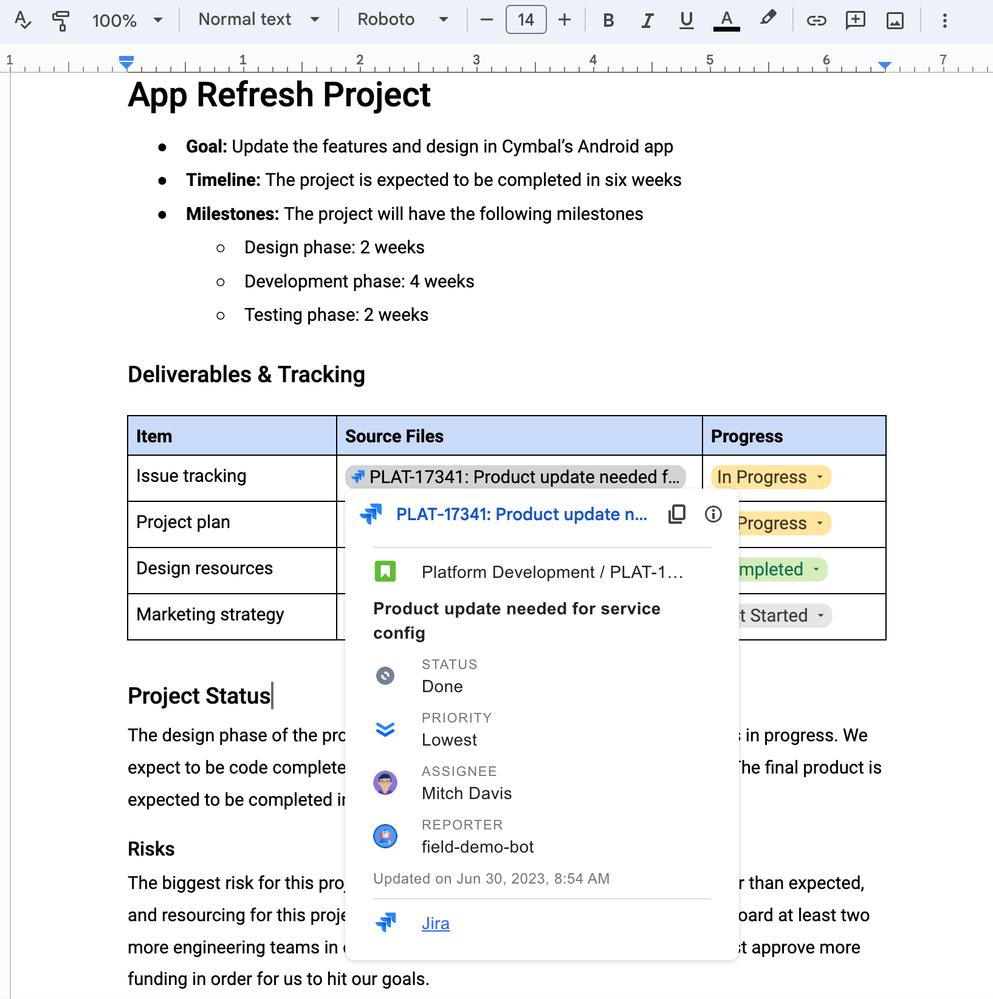Open the Roboto font dropdown
The height and width of the screenshot is (999, 993).
point(403,20)
